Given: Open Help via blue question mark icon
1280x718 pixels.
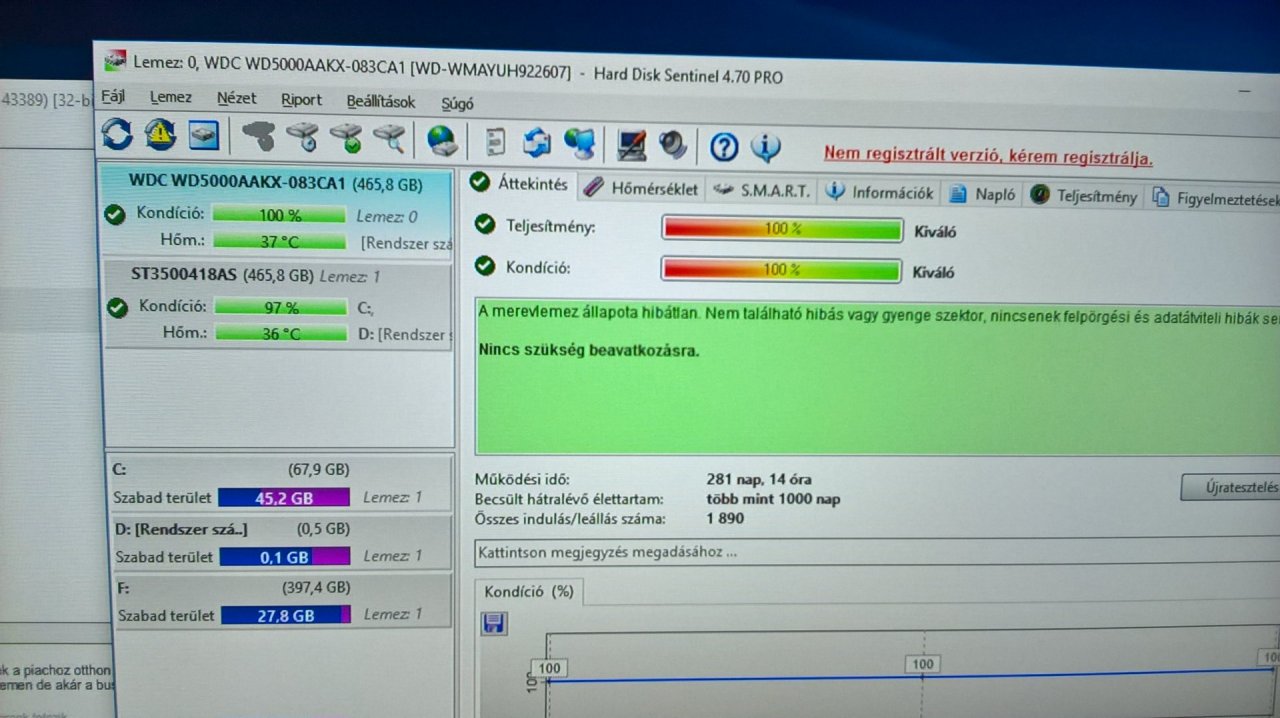Looking at the screenshot, I should click(724, 147).
